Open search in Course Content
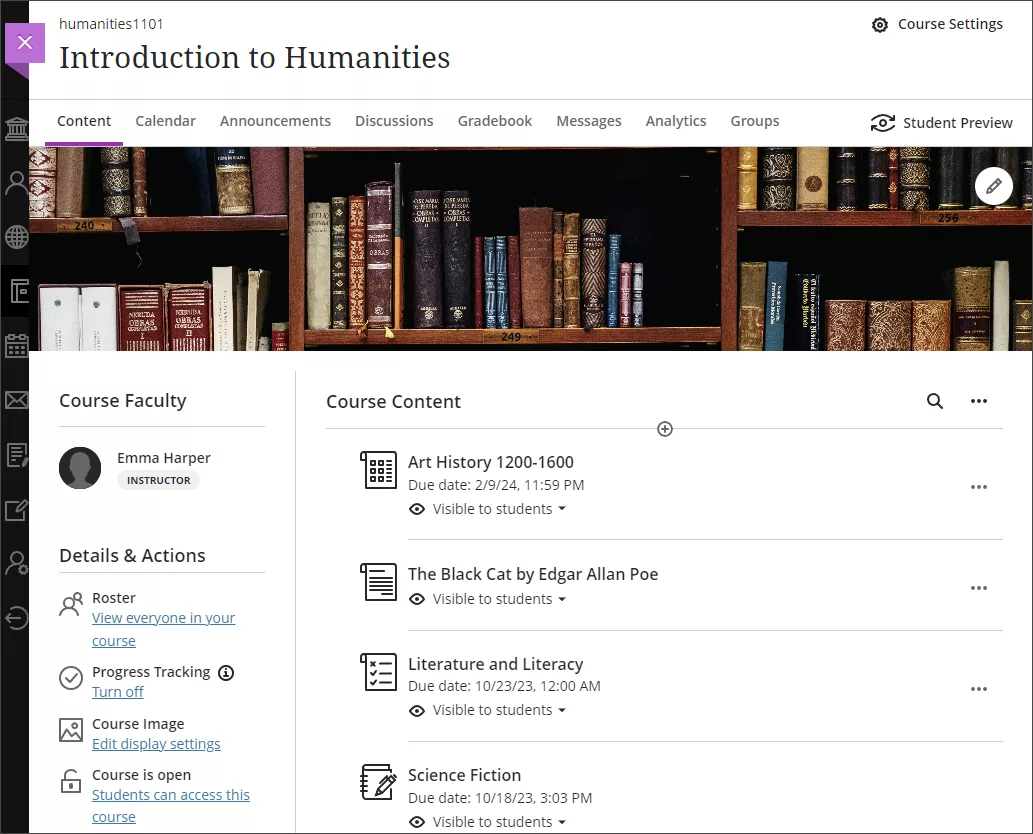 pyautogui.click(x=934, y=401)
